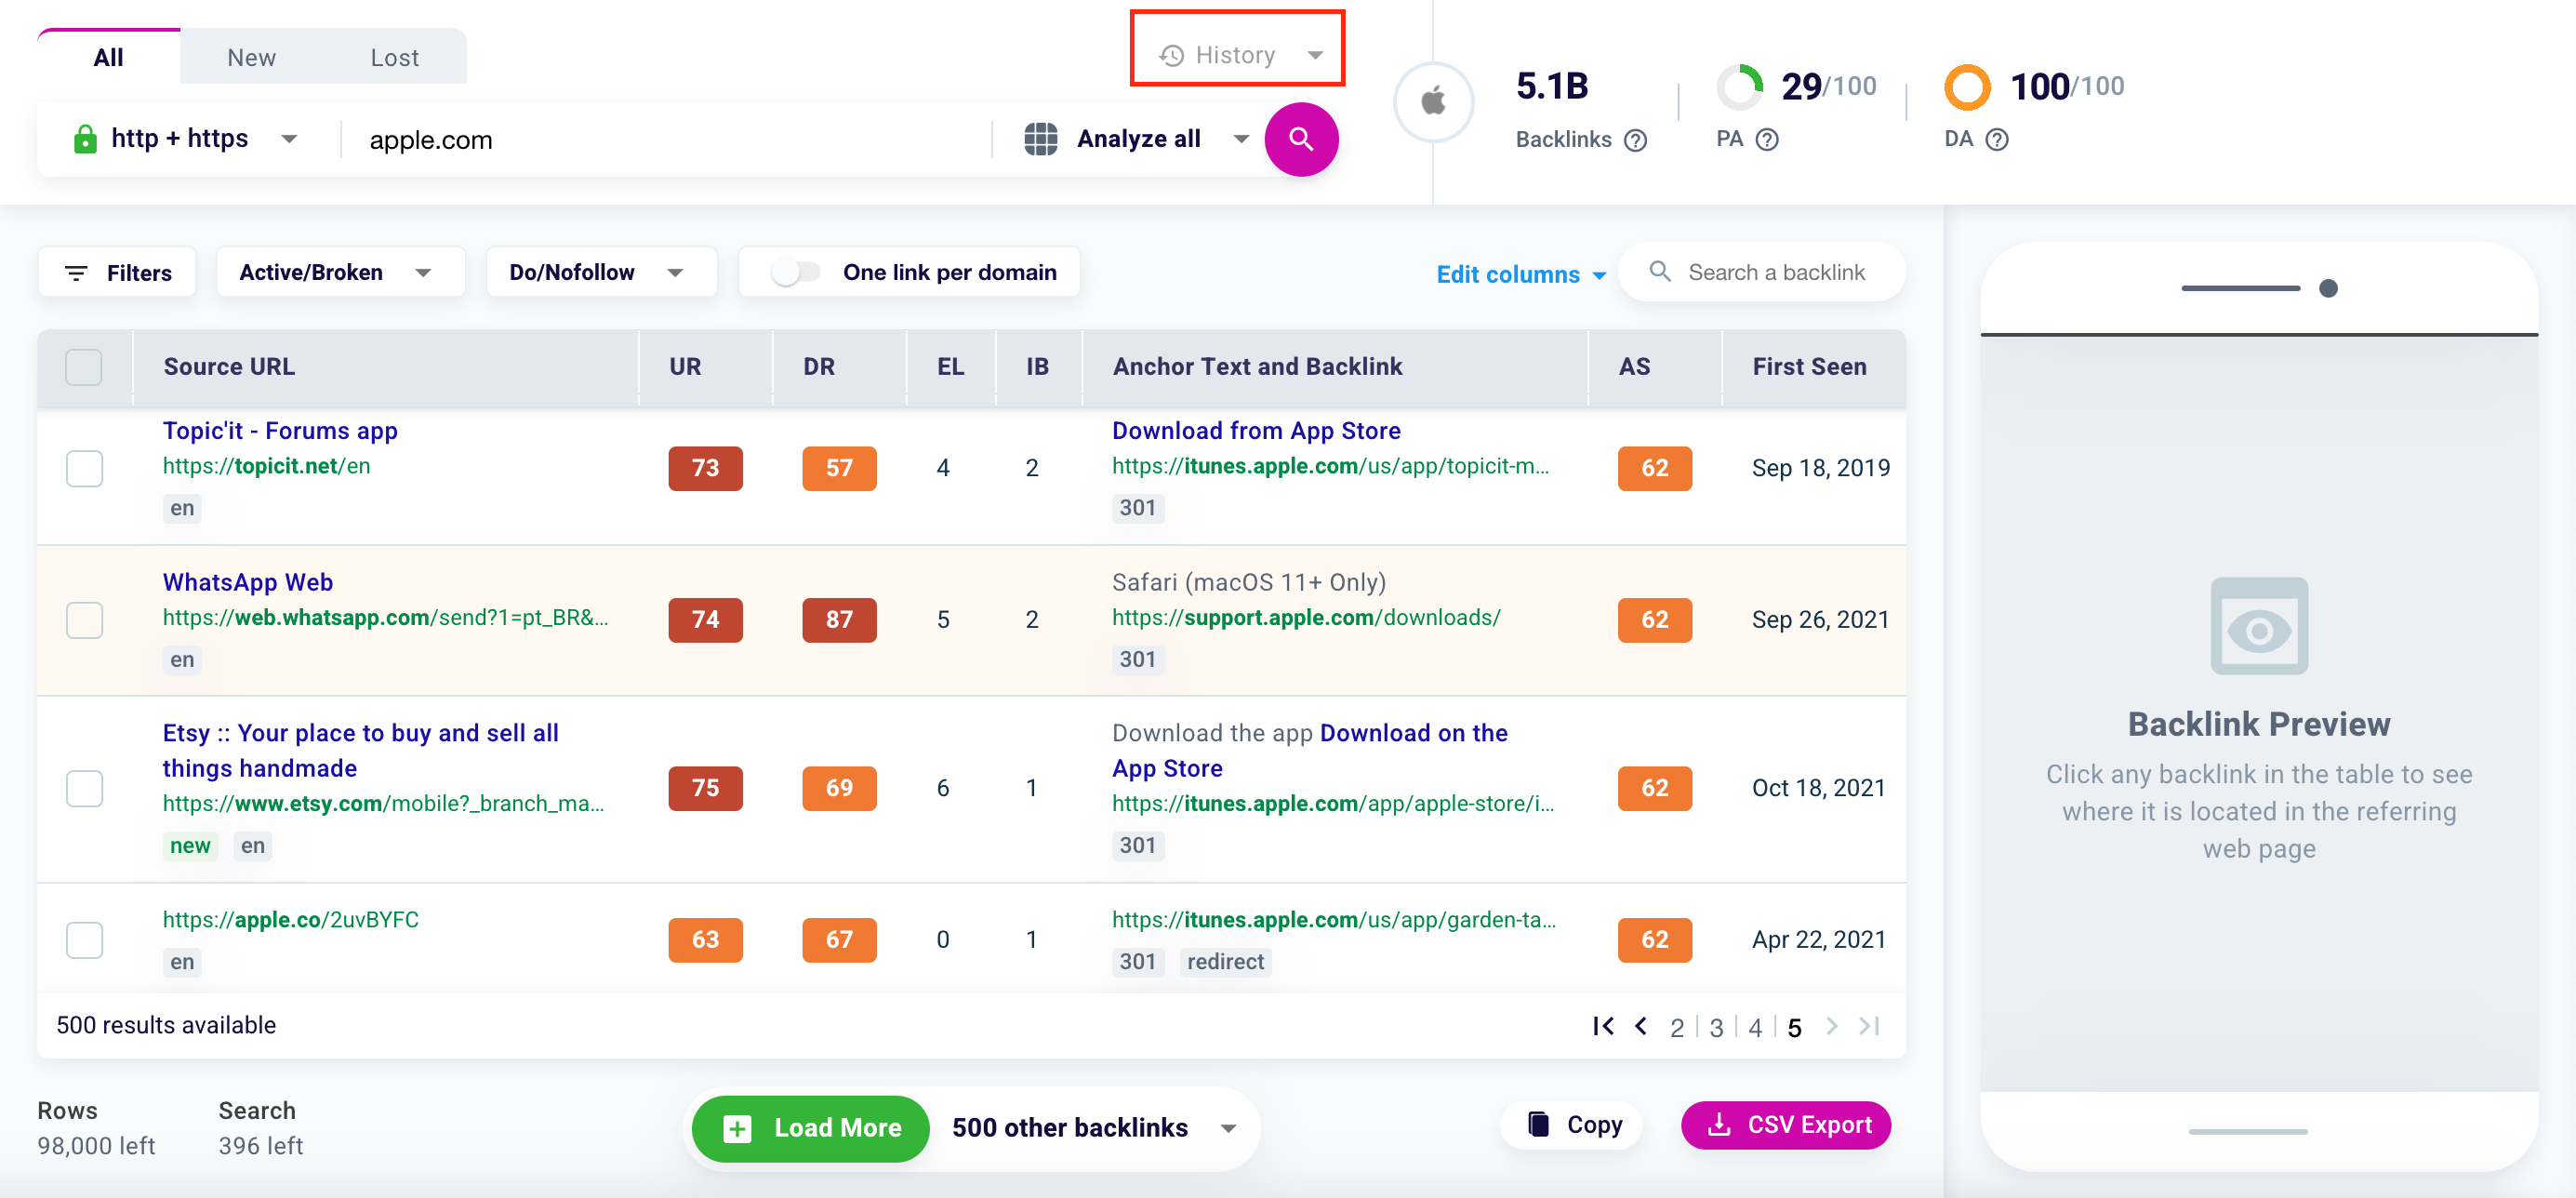Expand the Active/Broken filter dropdown
This screenshot has height=1198, width=2576.
point(336,272)
